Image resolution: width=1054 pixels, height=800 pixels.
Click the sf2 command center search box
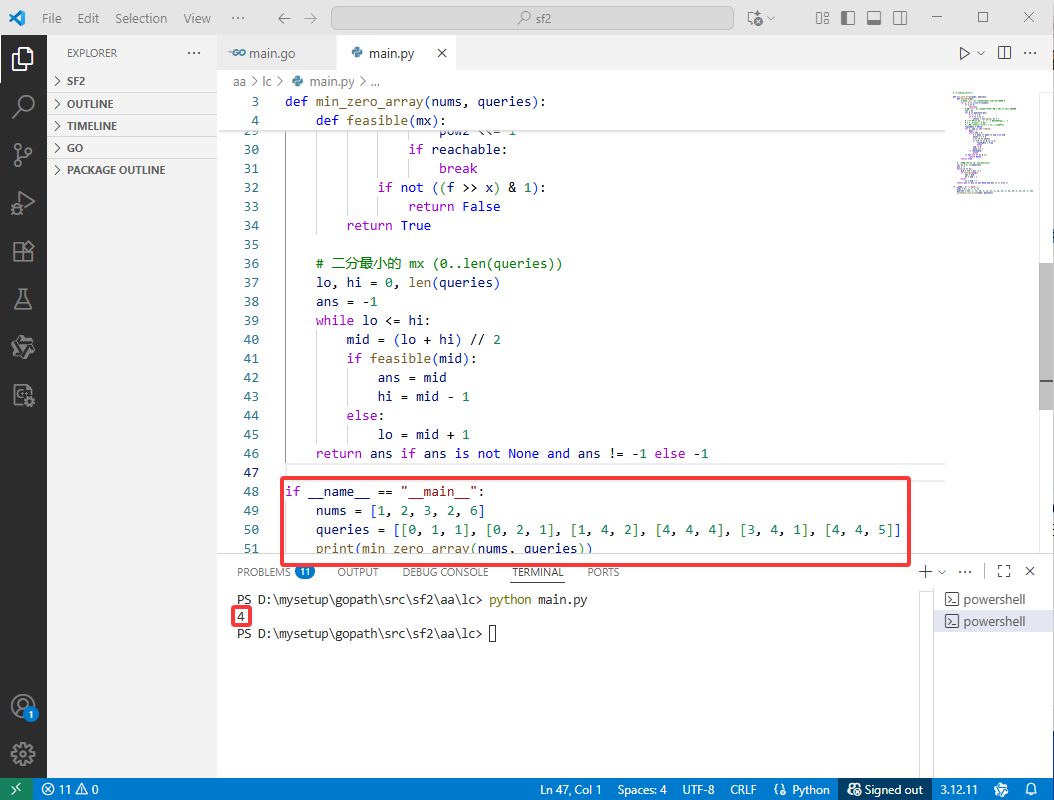coord(532,18)
